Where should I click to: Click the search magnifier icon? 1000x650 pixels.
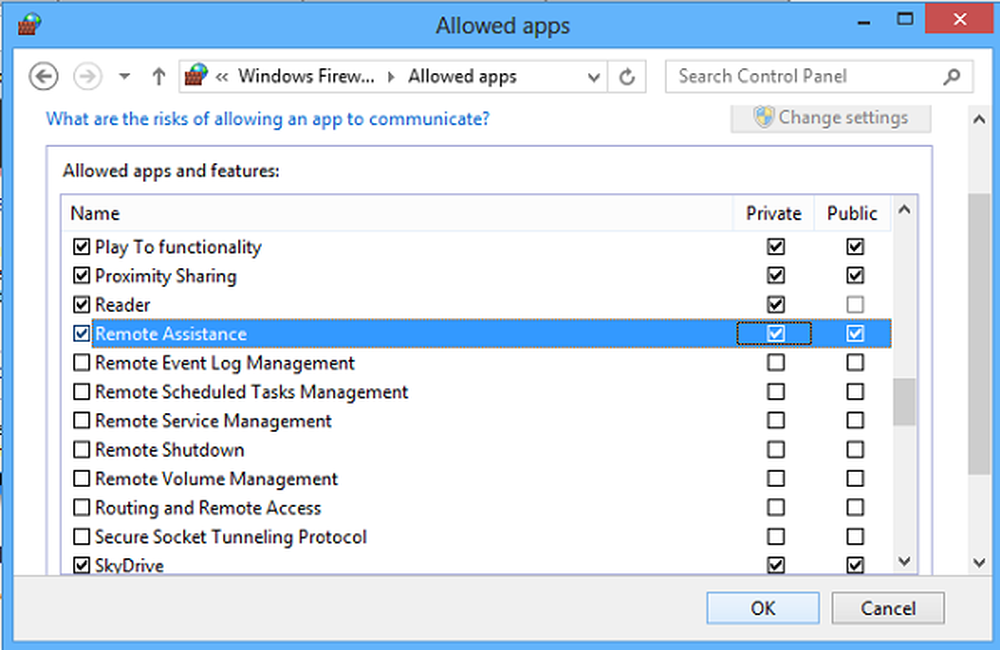[952, 76]
